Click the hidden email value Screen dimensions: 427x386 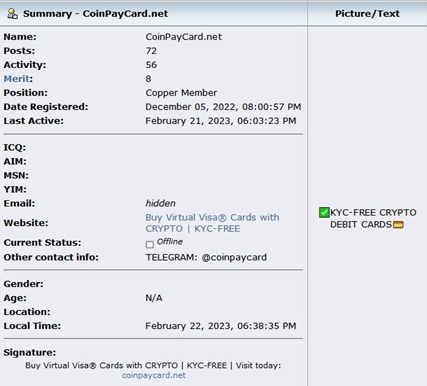pyautogui.click(x=160, y=203)
